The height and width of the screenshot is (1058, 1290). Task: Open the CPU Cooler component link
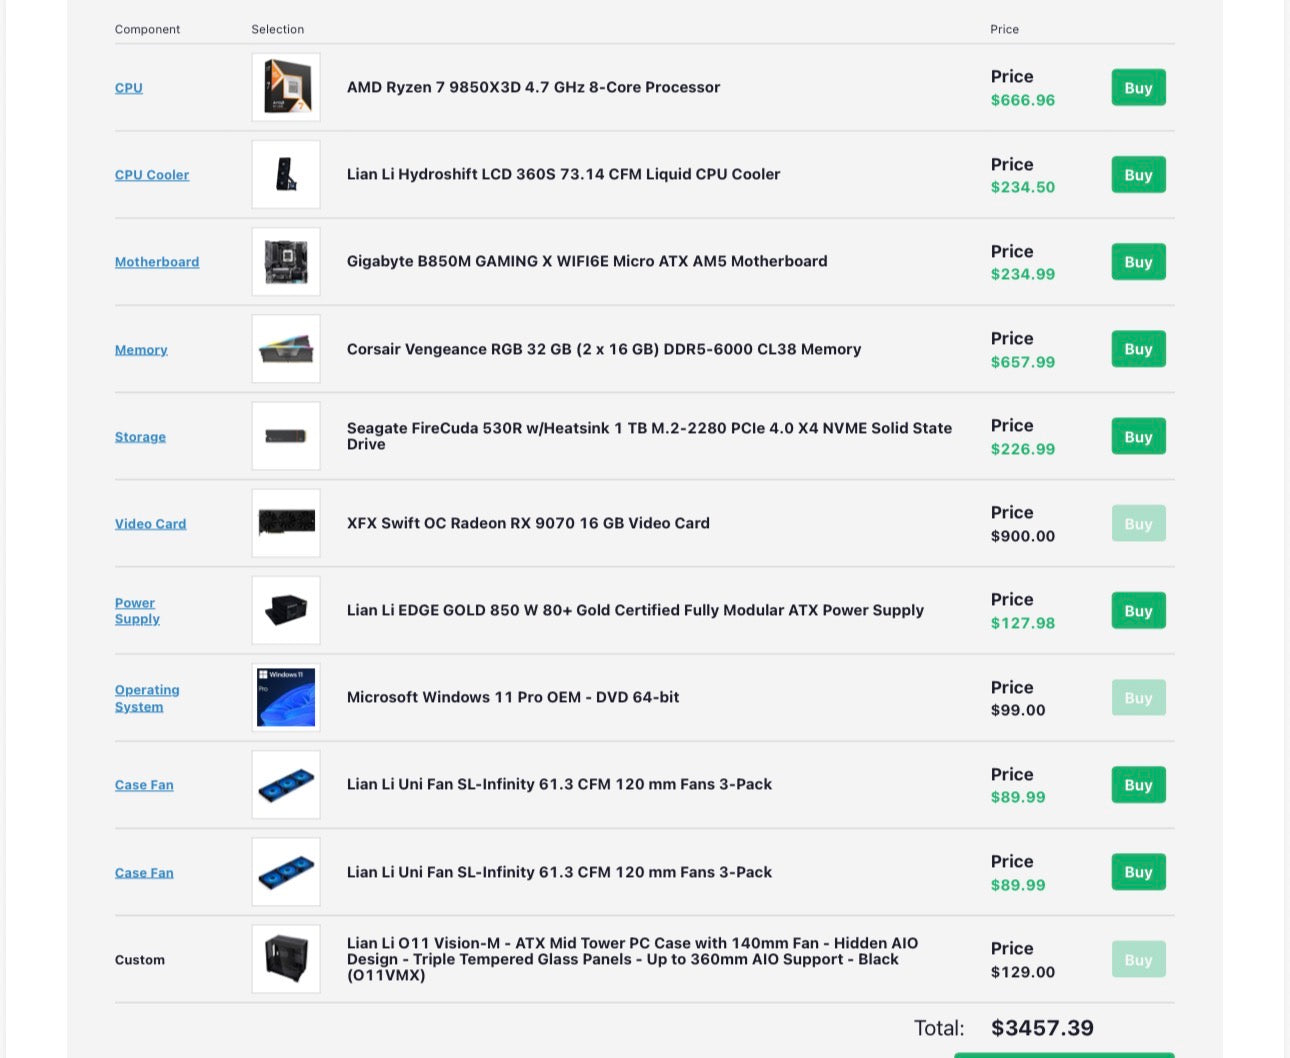pos(152,175)
